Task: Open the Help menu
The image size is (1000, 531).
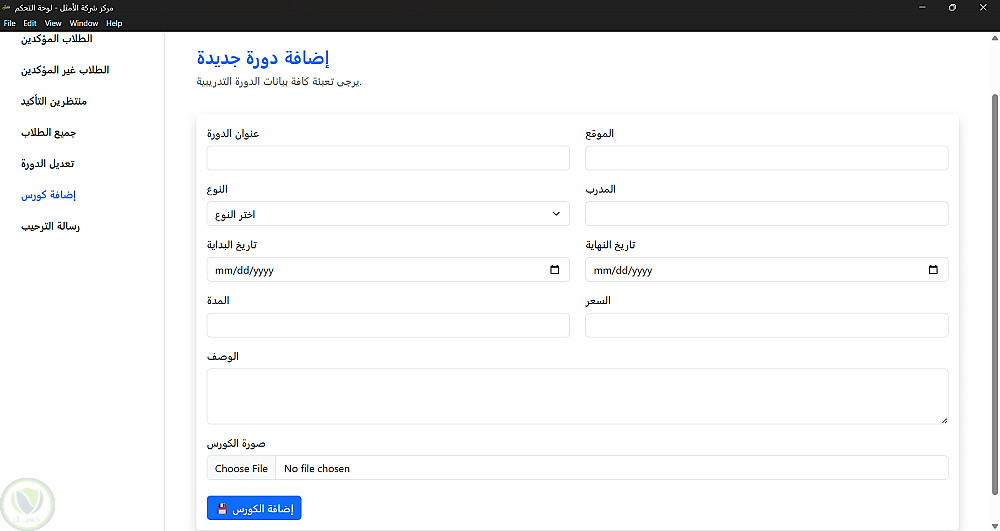Action: (x=114, y=23)
